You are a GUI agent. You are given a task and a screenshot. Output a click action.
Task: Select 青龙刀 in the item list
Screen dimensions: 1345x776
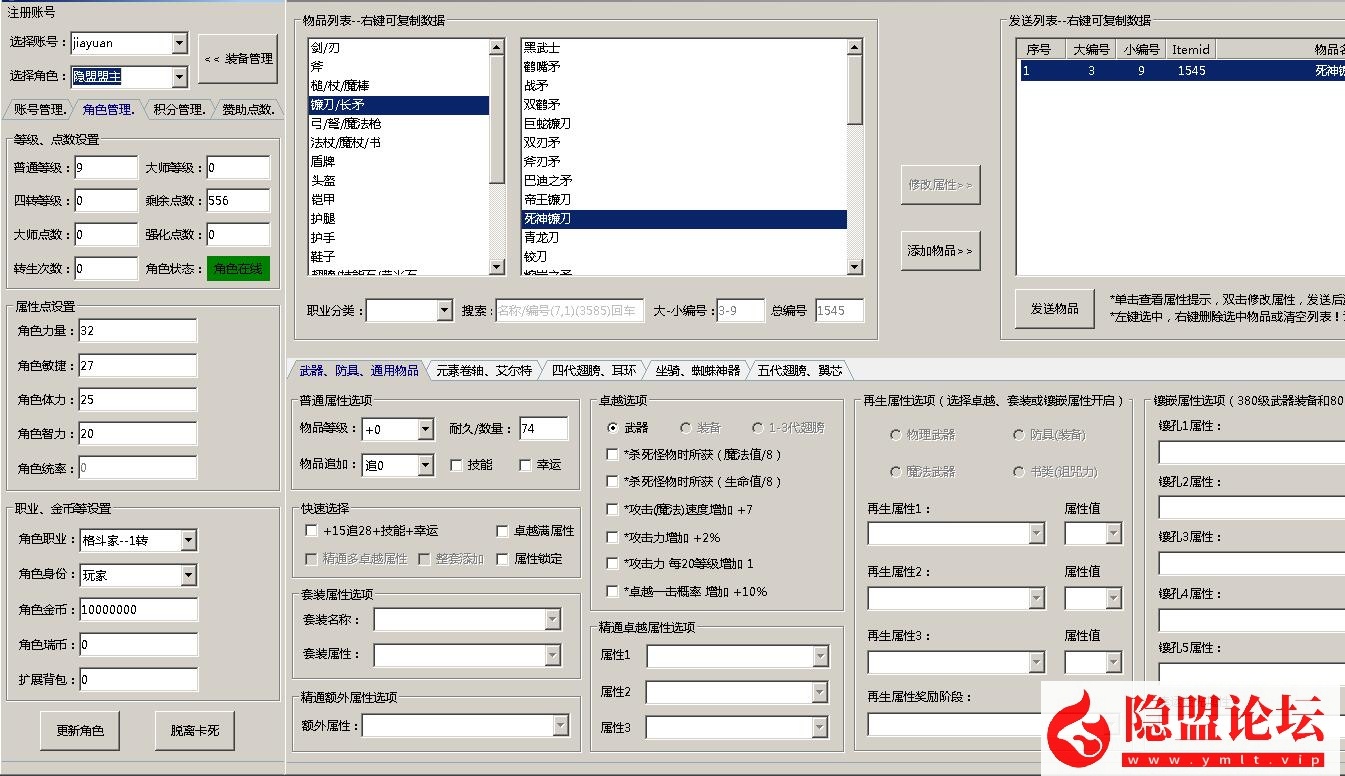click(x=684, y=238)
